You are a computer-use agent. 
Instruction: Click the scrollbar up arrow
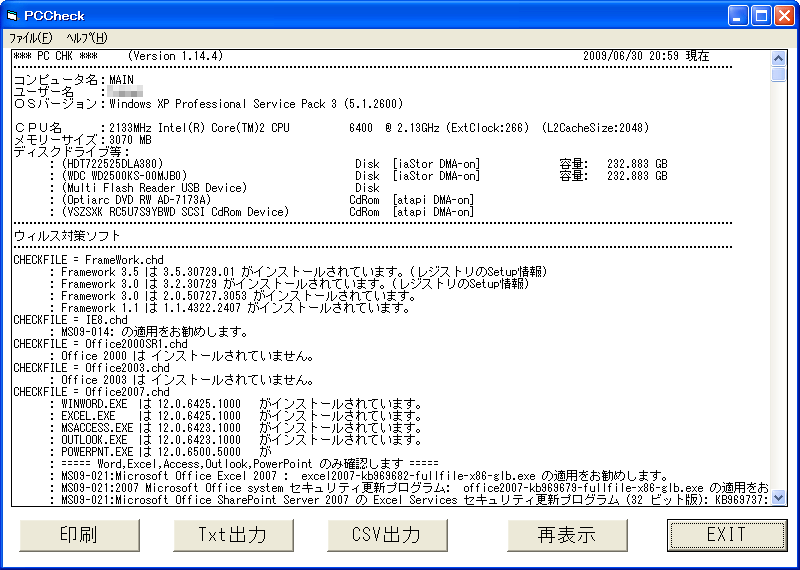pyautogui.click(x=779, y=59)
